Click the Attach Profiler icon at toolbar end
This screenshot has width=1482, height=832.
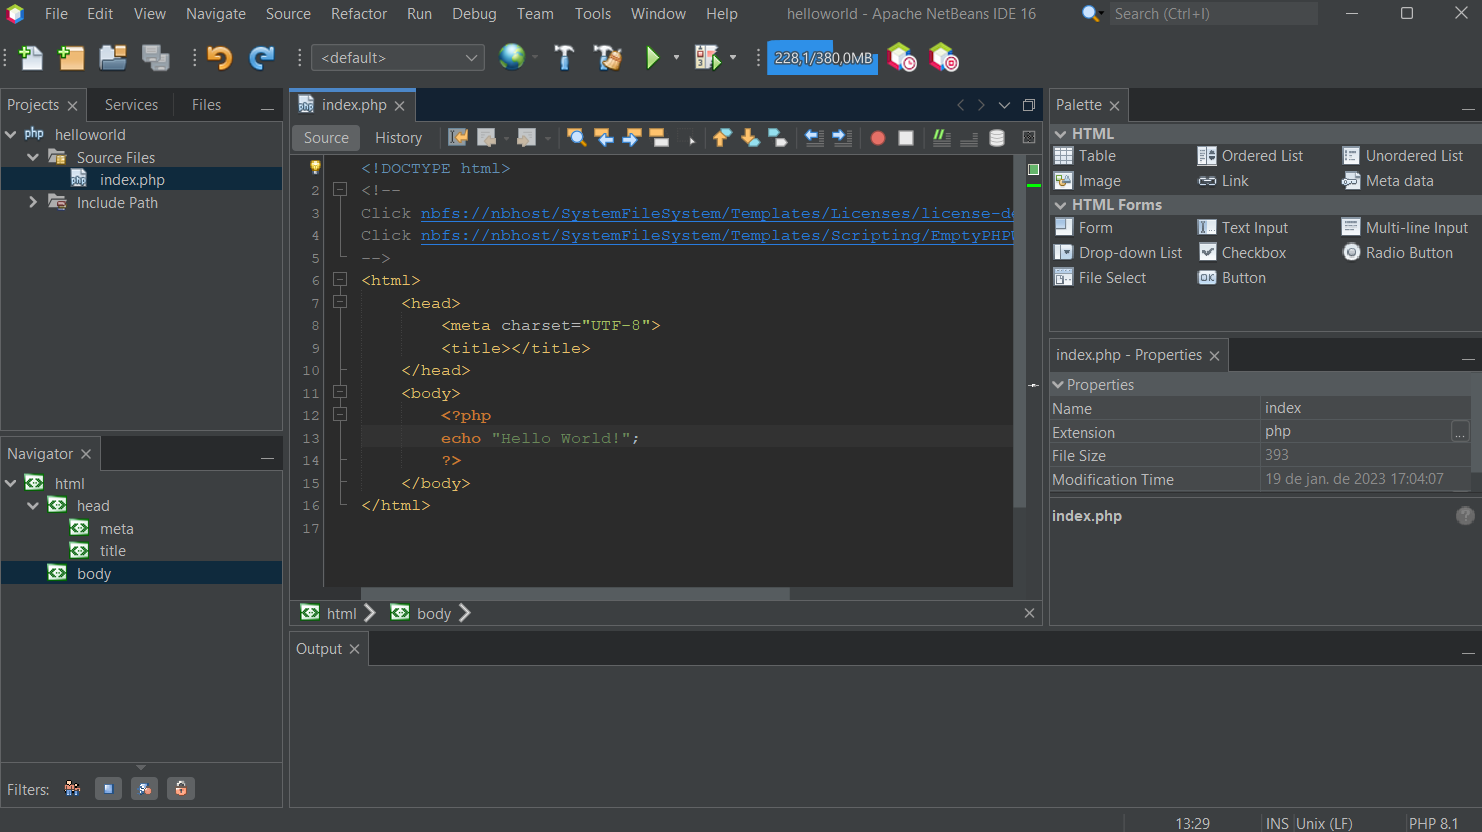click(x=943, y=58)
